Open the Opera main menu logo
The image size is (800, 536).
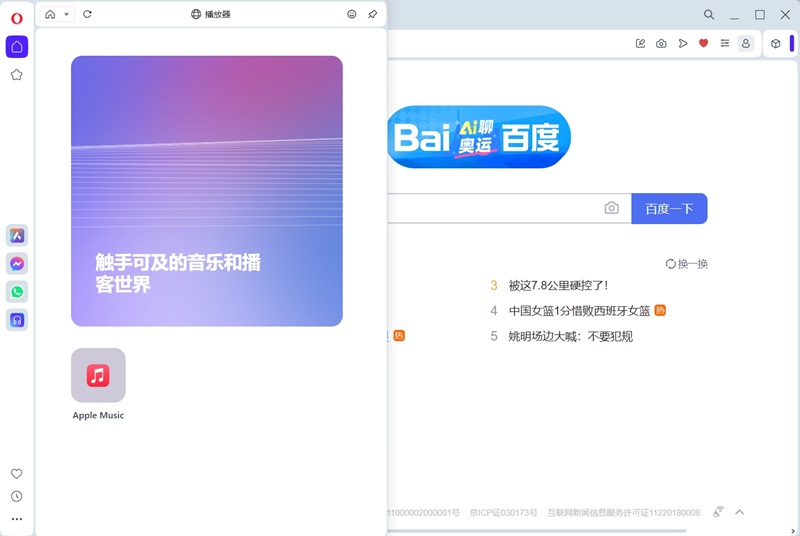tap(17, 18)
